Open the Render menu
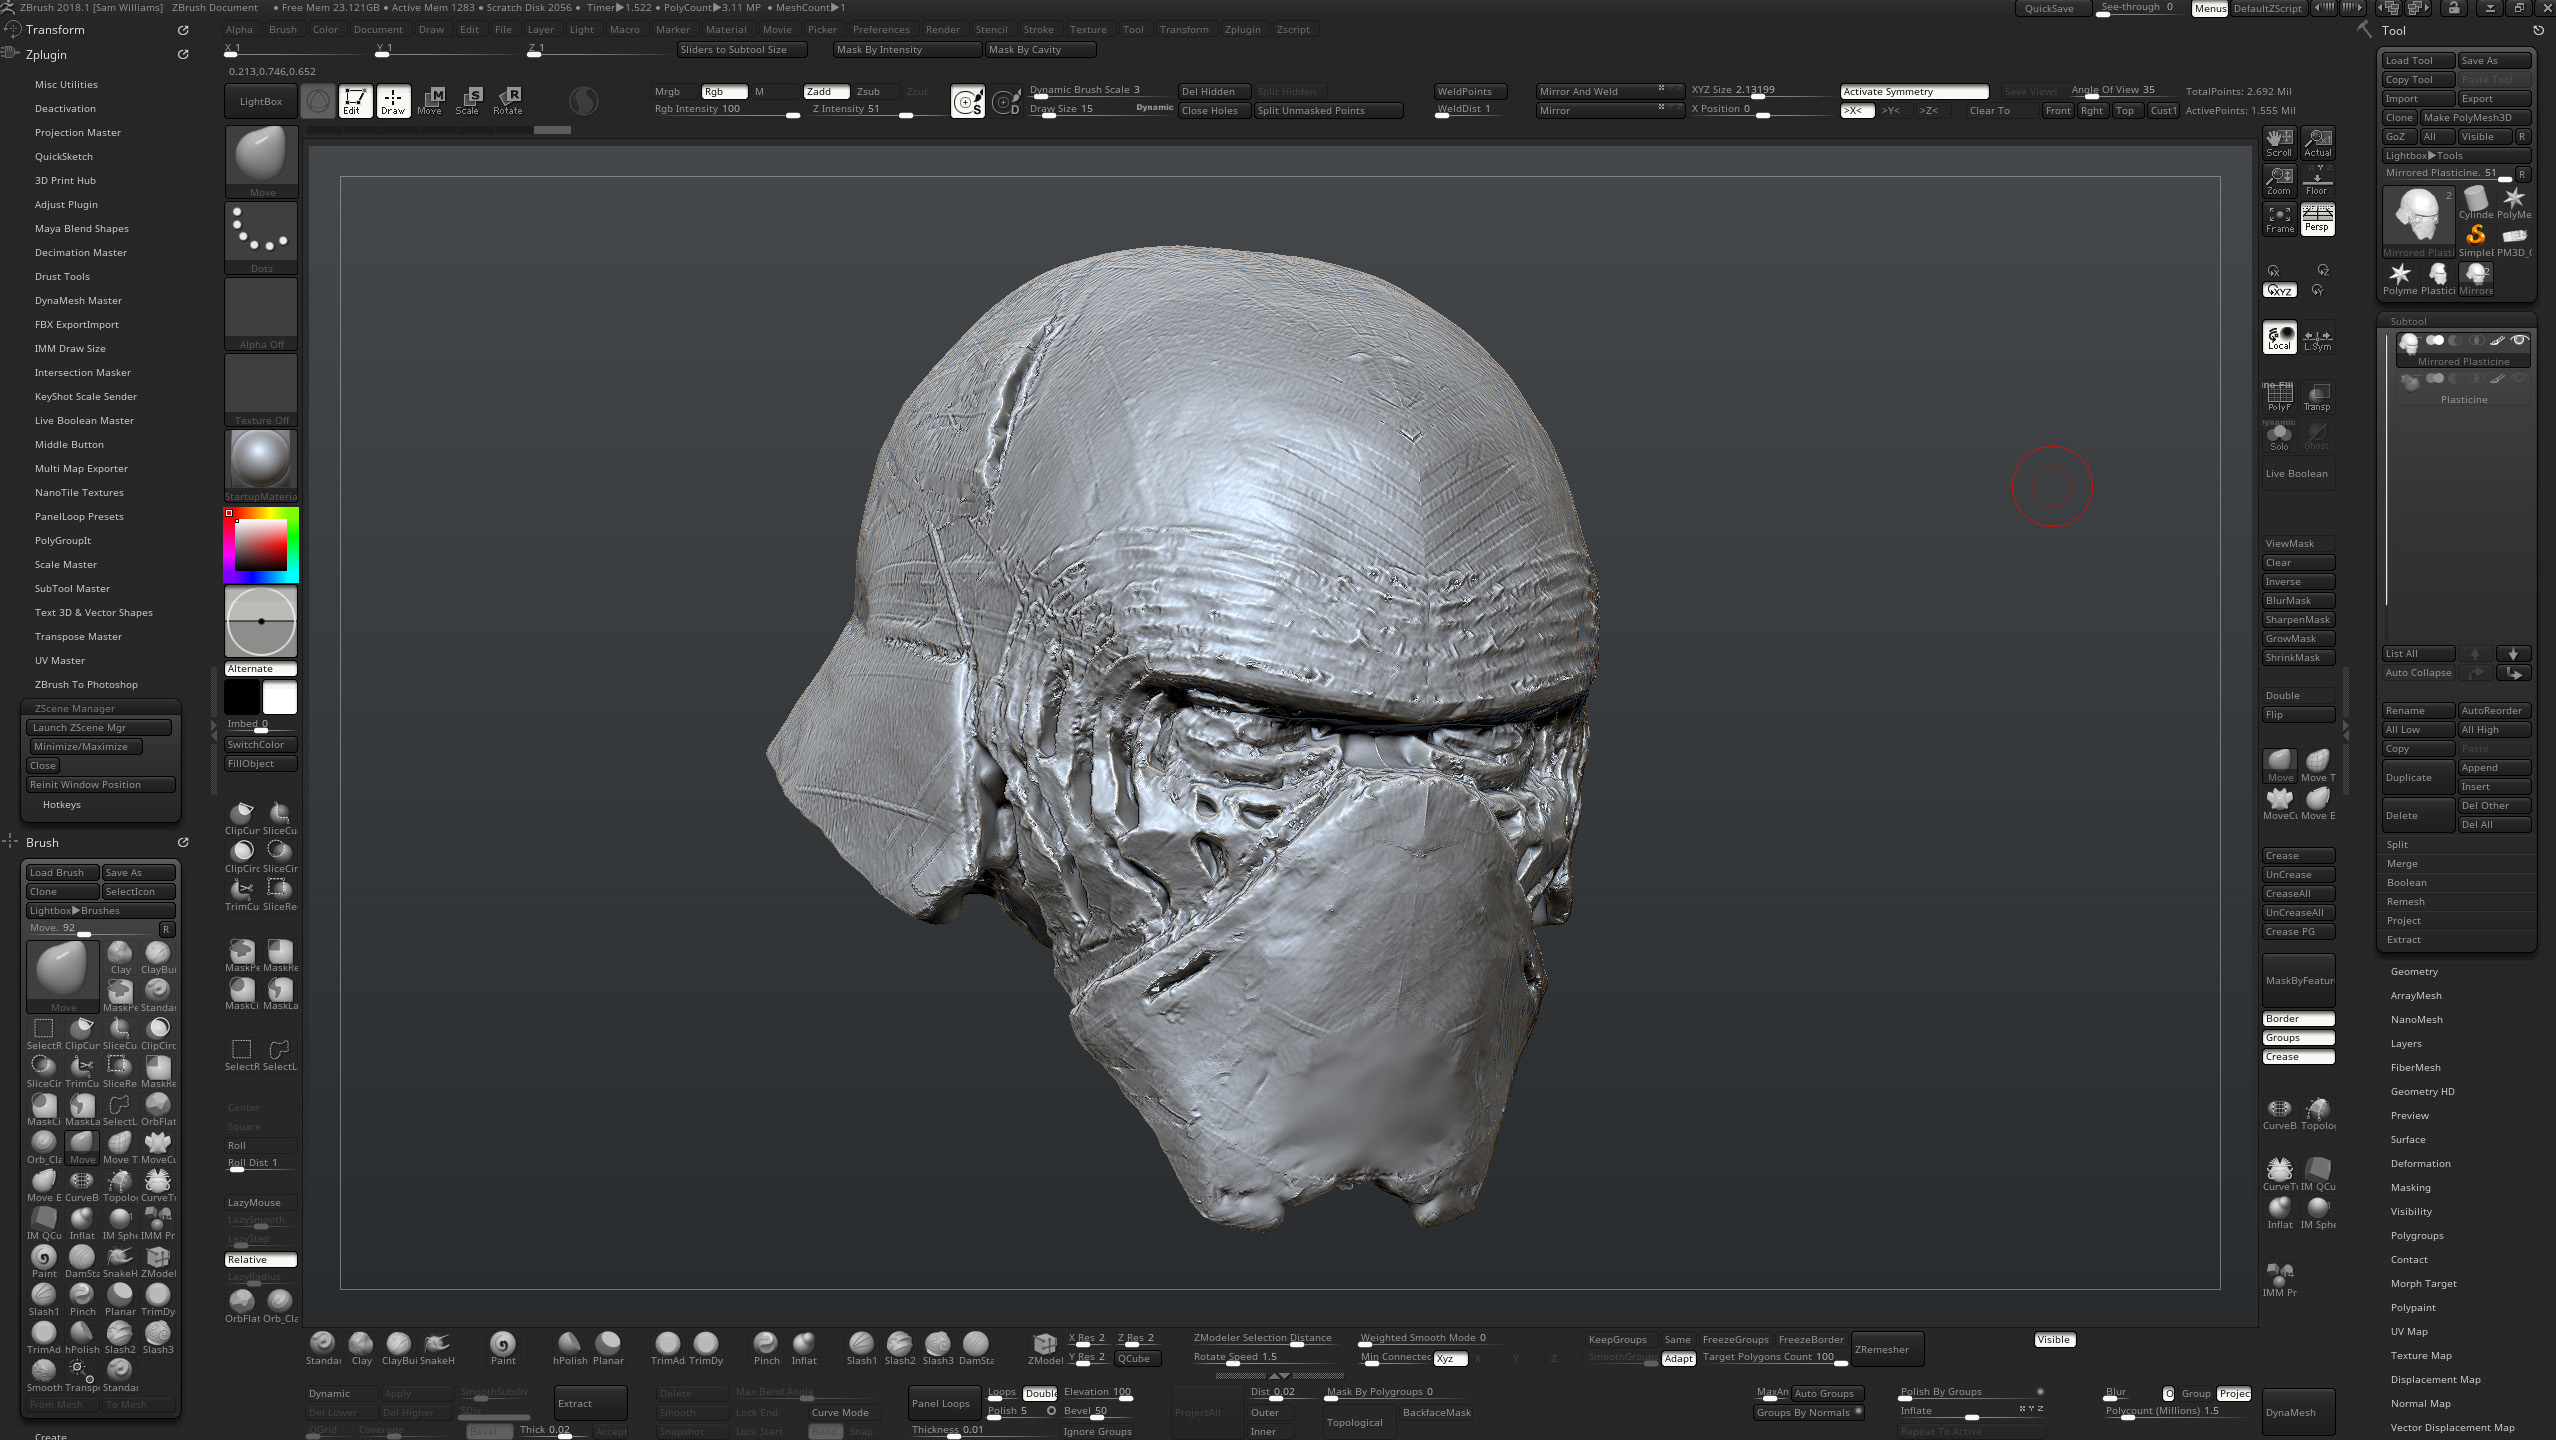Image resolution: width=2556 pixels, height=1440 pixels. 942,29
